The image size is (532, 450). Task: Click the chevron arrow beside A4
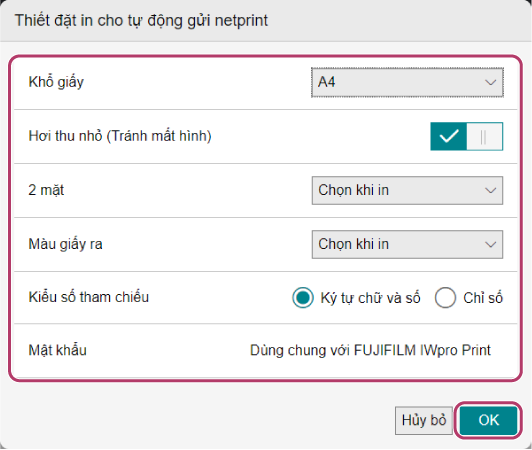490,82
